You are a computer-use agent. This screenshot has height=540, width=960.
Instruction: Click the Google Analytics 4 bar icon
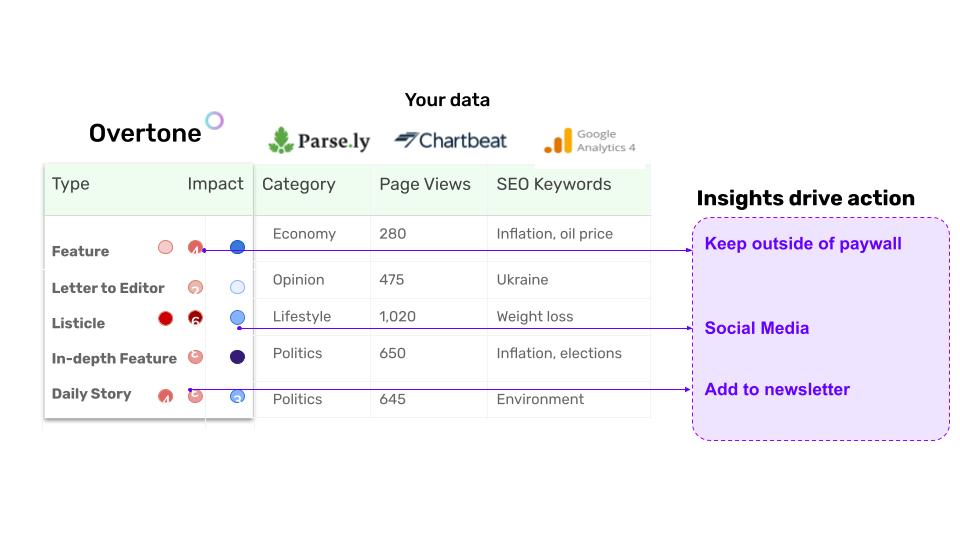pos(558,141)
